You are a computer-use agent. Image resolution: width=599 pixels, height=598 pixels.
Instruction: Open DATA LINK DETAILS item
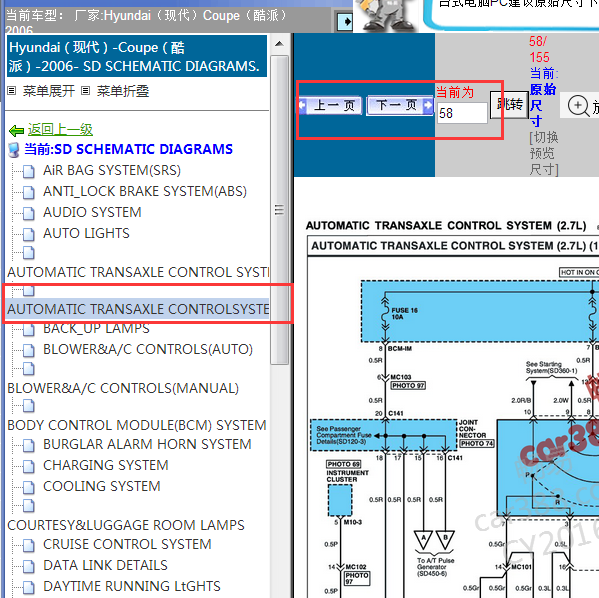click(105, 565)
